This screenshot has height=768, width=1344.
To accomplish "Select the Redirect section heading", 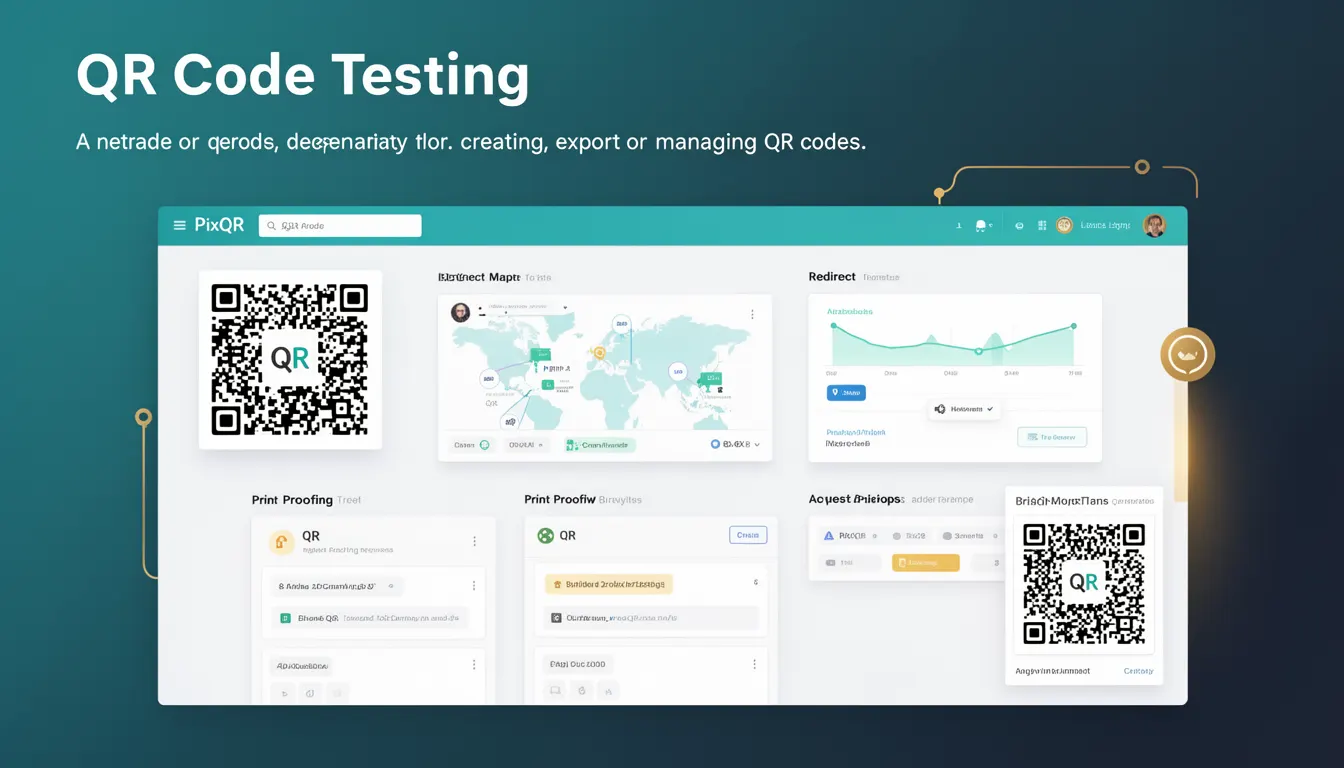I will click(x=832, y=277).
